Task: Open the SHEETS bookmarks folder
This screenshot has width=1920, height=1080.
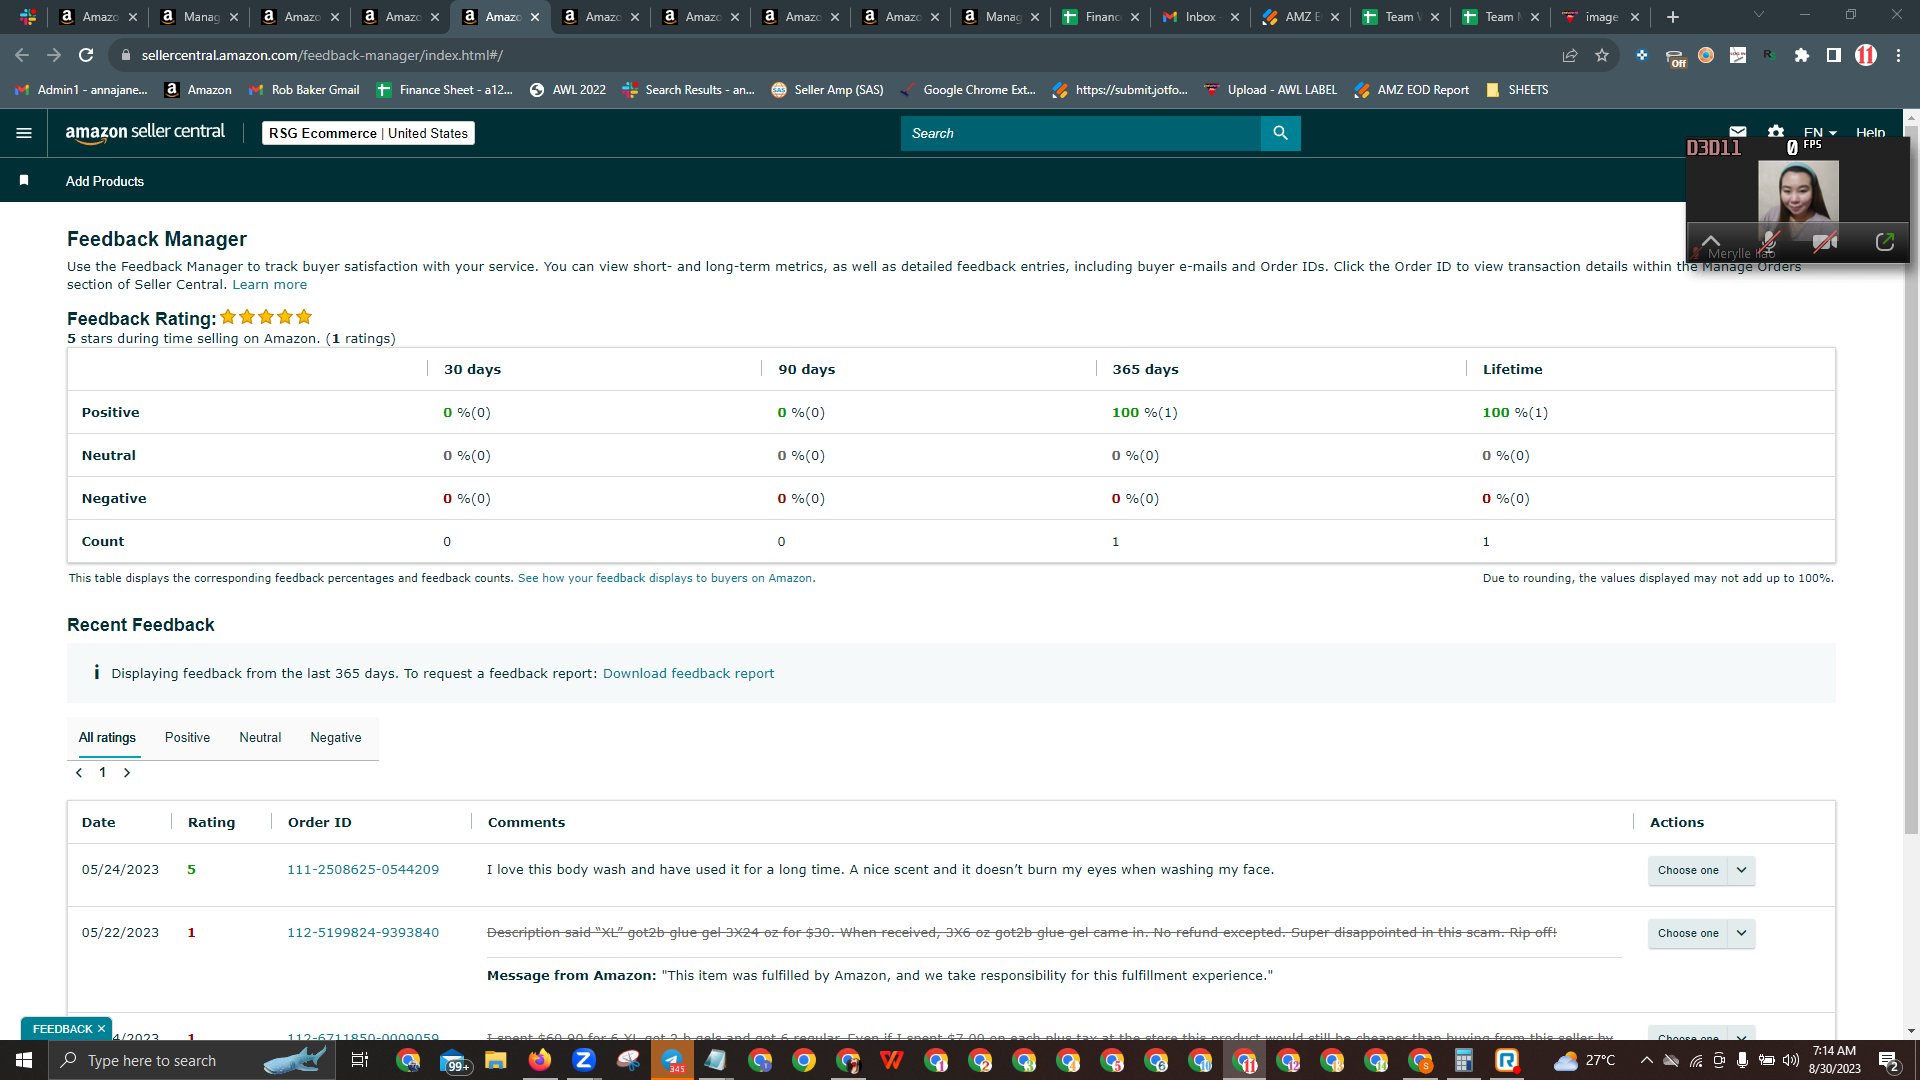Action: (x=1517, y=90)
